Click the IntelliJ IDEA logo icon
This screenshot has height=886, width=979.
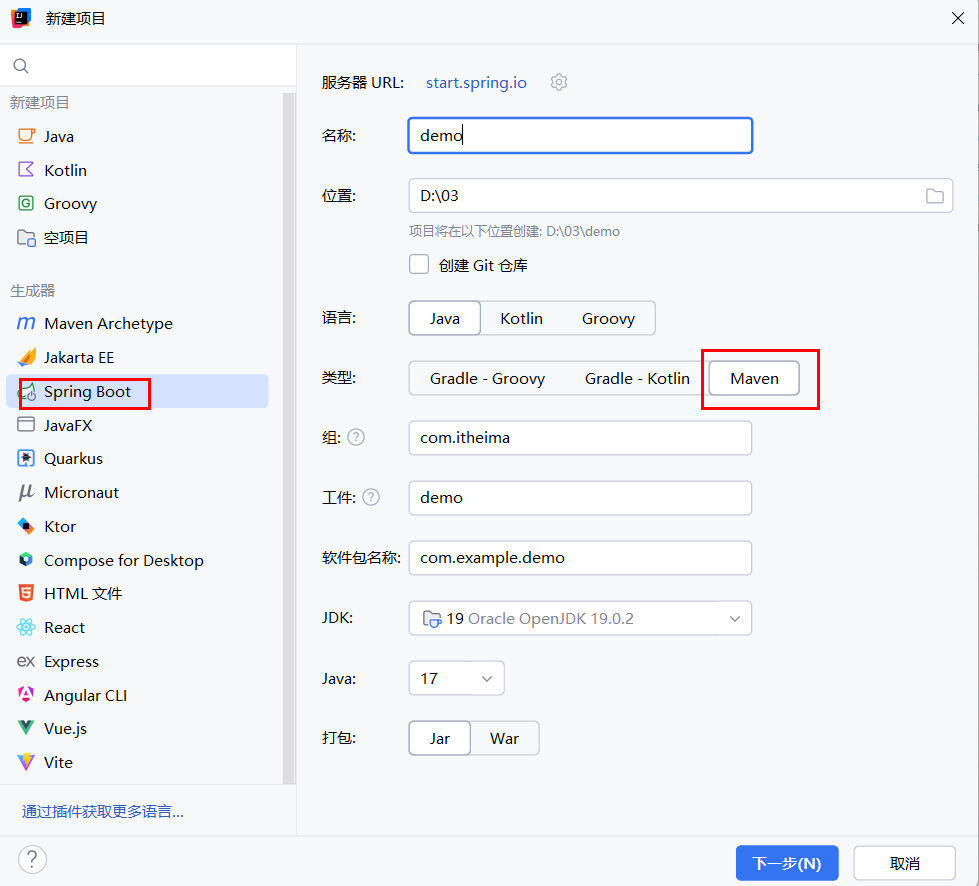(x=21, y=18)
